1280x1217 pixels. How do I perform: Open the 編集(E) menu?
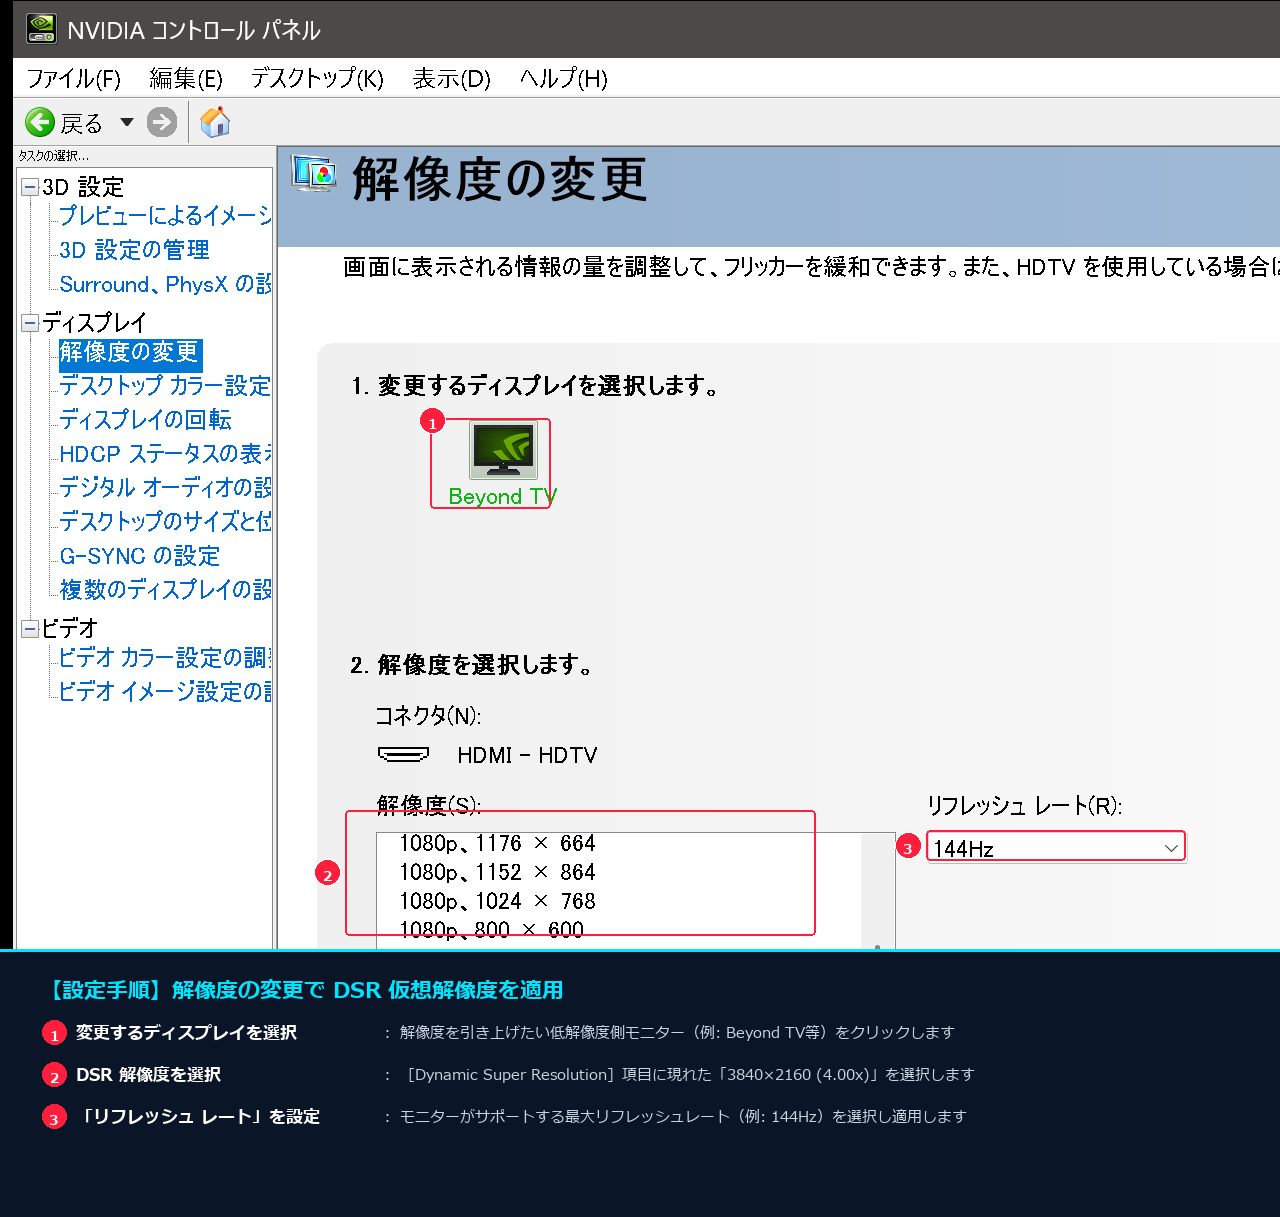tap(186, 78)
